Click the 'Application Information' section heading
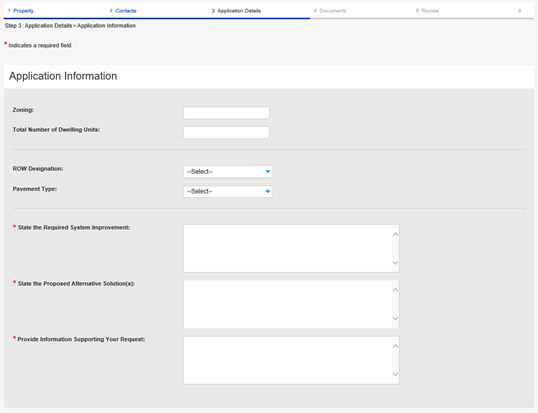 coord(63,76)
